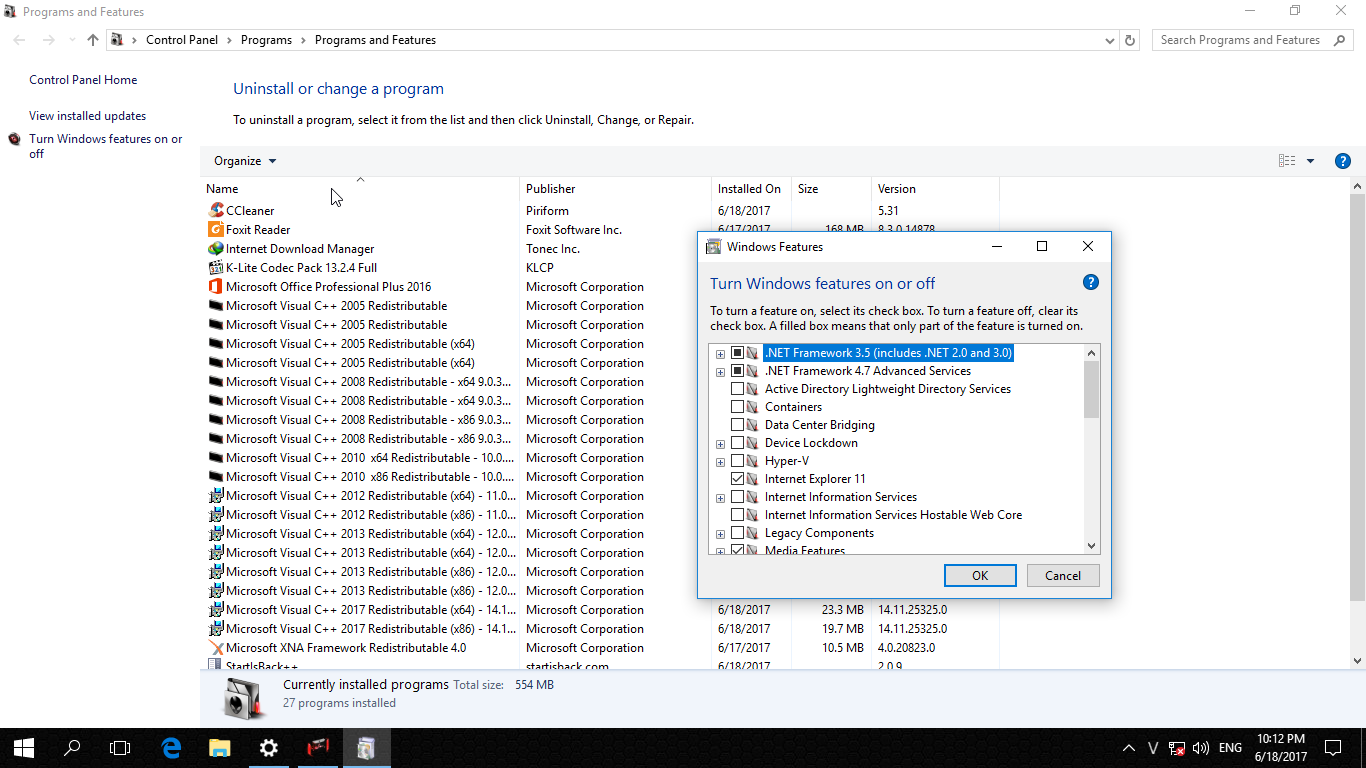Sort by the Name column header
1366x768 pixels.
[x=360, y=189]
